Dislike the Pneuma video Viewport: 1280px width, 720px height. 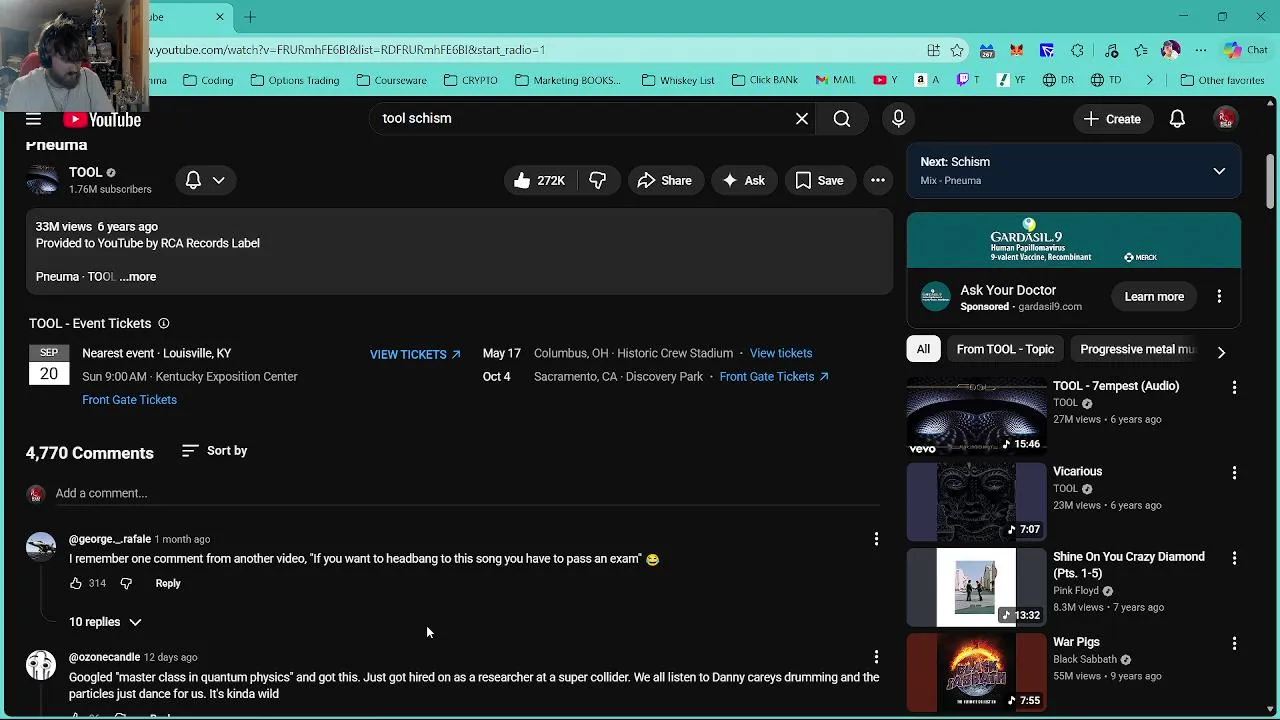click(598, 180)
